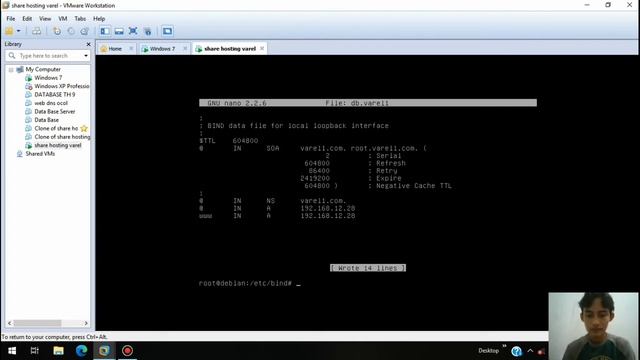The image size is (640, 360).
Task: Click the Windows 7 VM icon in library
Action: point(29,78)
